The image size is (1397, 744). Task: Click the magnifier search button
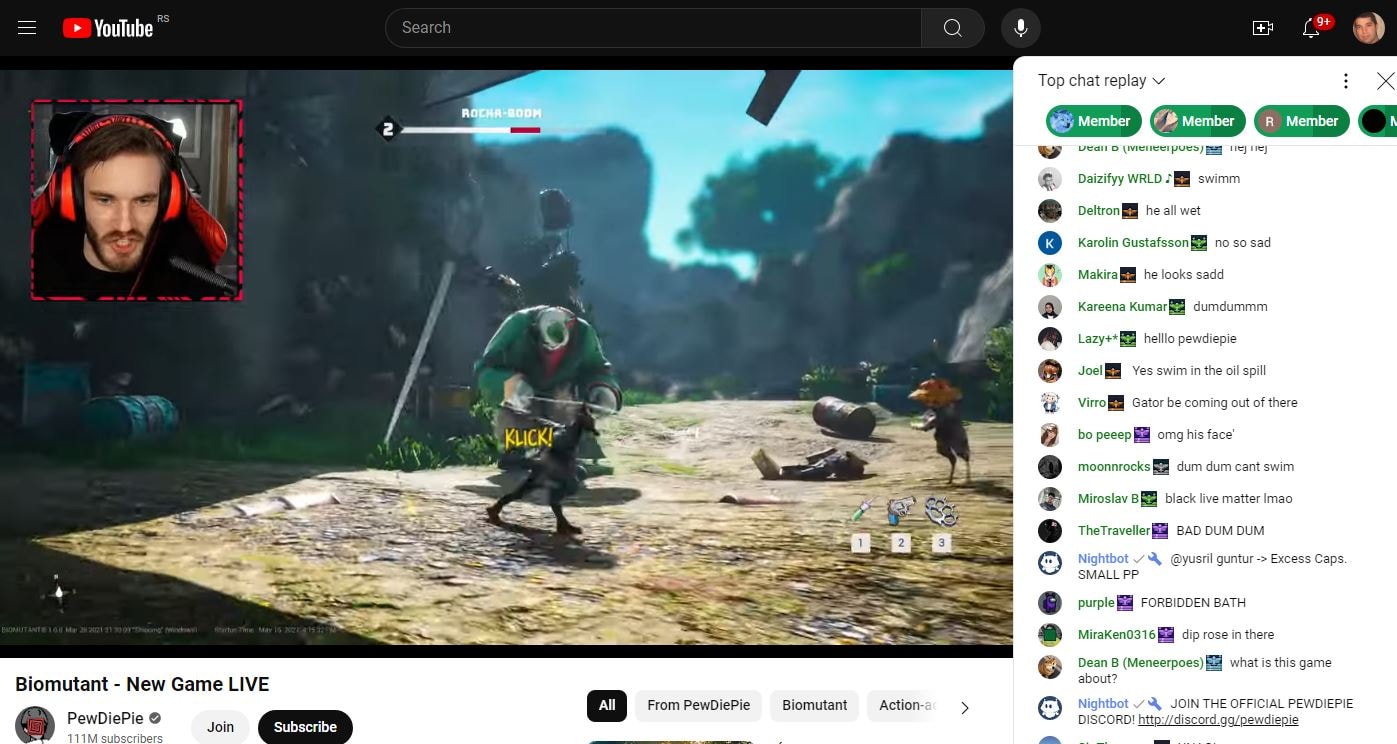point(953,28)
